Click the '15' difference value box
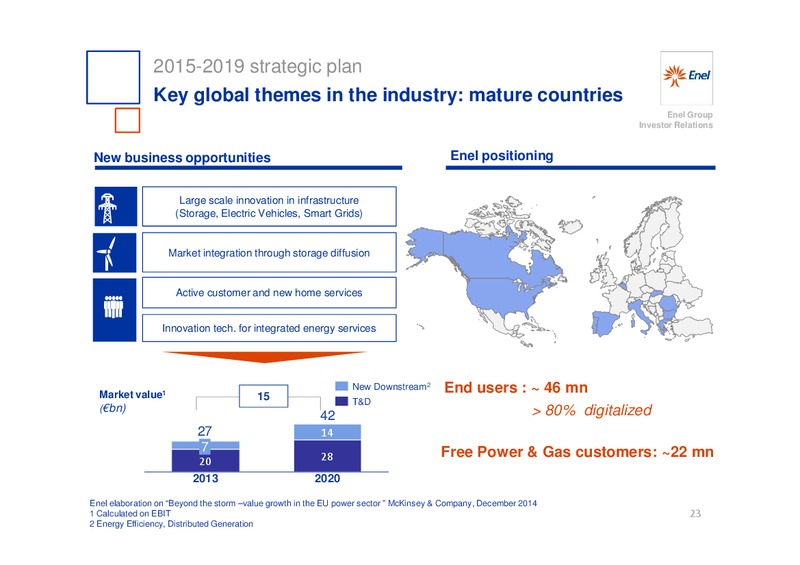The width and height of the screenshot is (800, 565). click(x=263, y=396)
